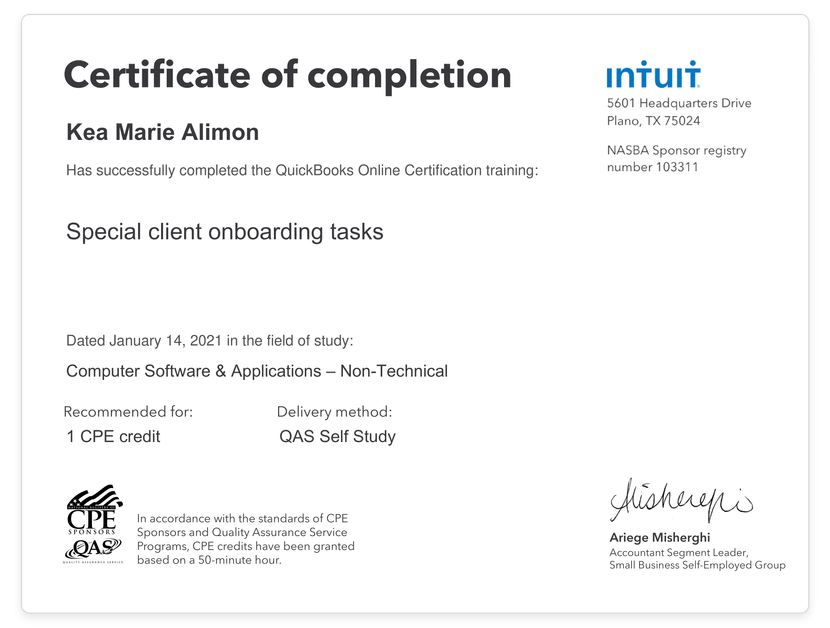
Task: Click the signer name "Ariege Misherghi"
Action: click(x=660, y=537)
